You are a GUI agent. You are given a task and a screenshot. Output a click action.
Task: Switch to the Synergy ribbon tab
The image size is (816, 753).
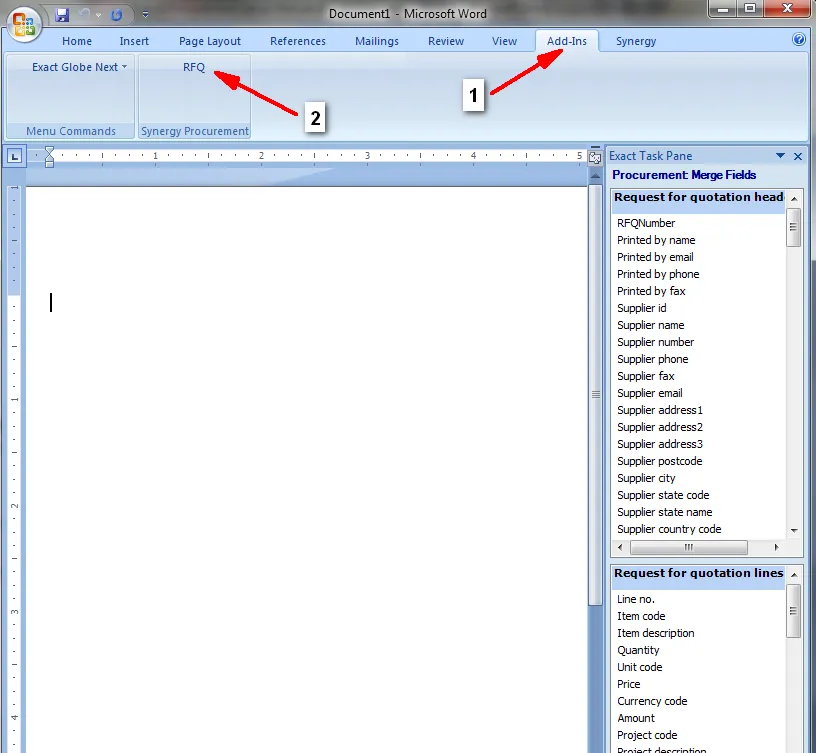(636, 41)
